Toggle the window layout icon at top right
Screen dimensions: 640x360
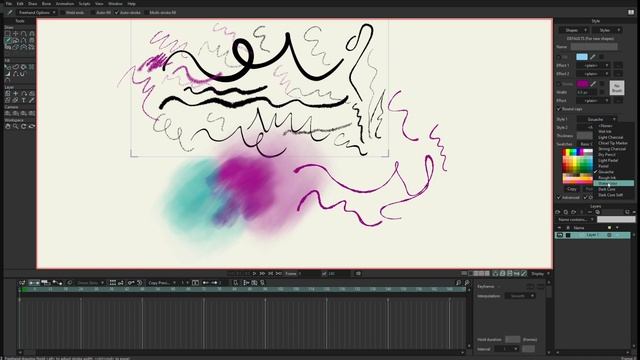point(631,12)
